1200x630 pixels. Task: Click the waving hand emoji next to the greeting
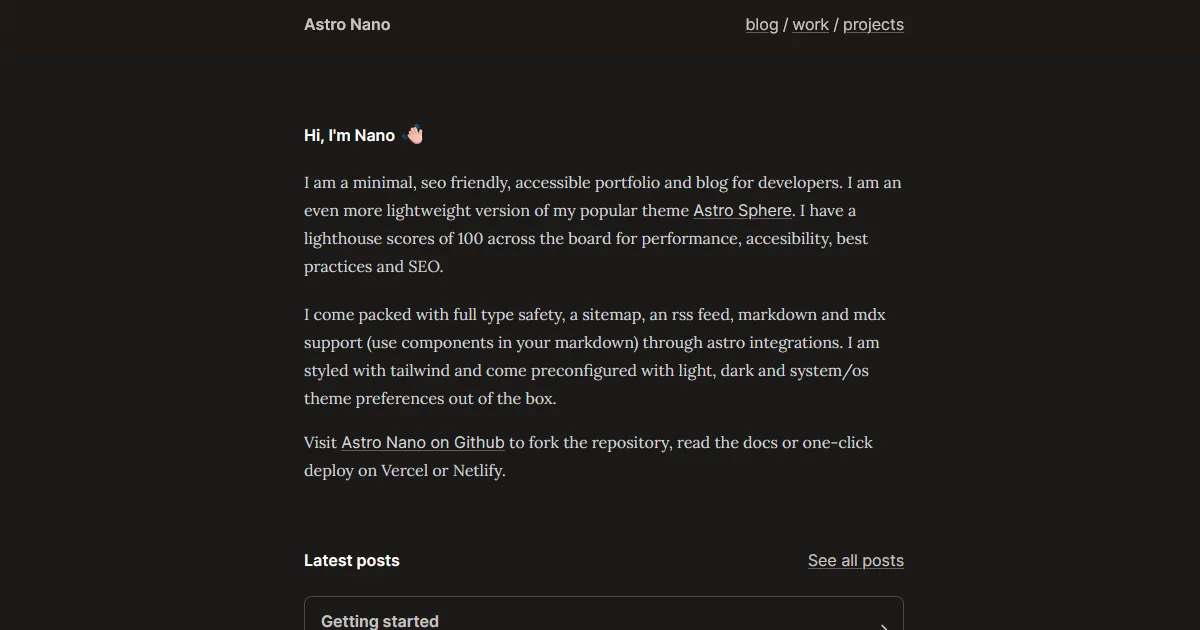click(x=413, y=133)
